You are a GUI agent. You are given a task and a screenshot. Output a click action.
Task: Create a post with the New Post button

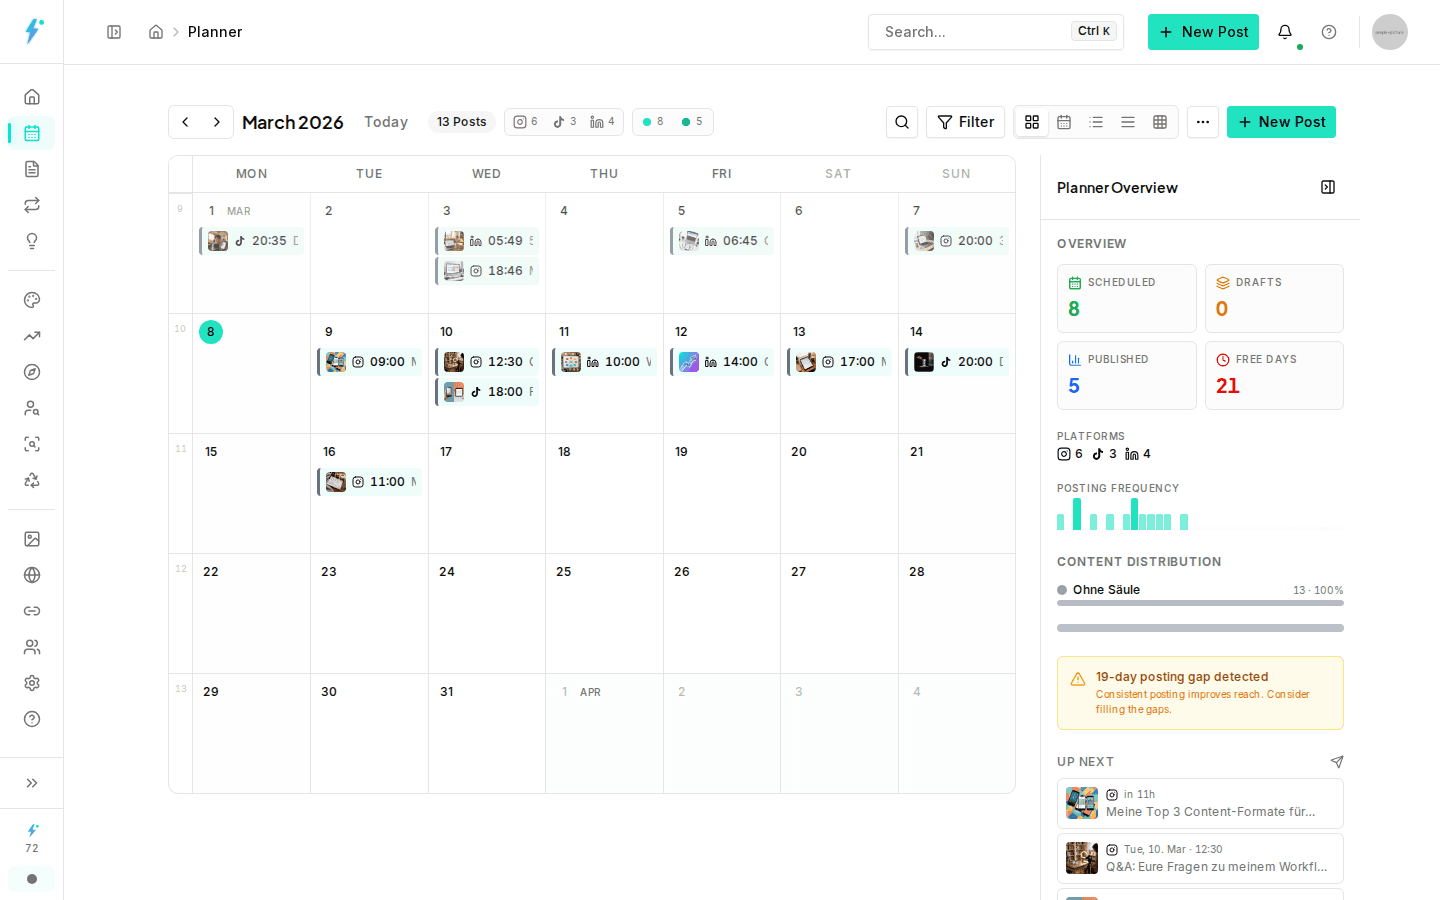click(x=1281, y=122)
